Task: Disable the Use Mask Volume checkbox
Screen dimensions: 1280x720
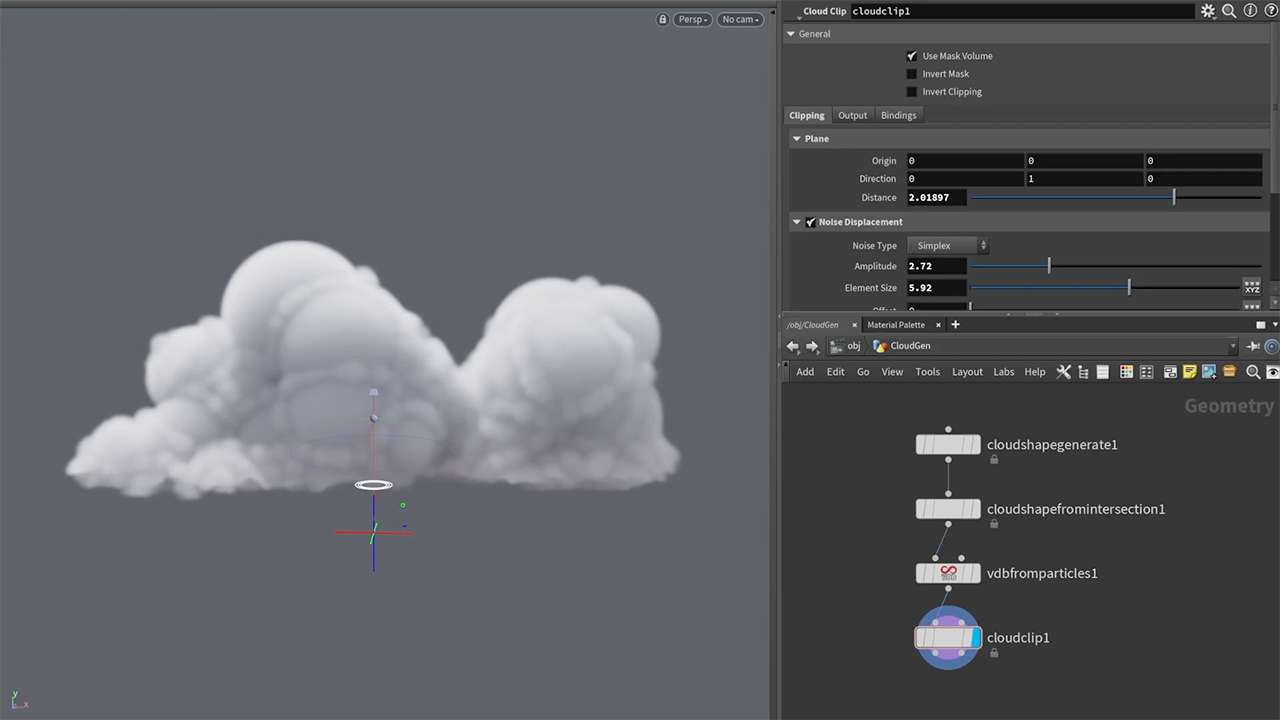Action: pyautogui.click(x=912, y=56)
